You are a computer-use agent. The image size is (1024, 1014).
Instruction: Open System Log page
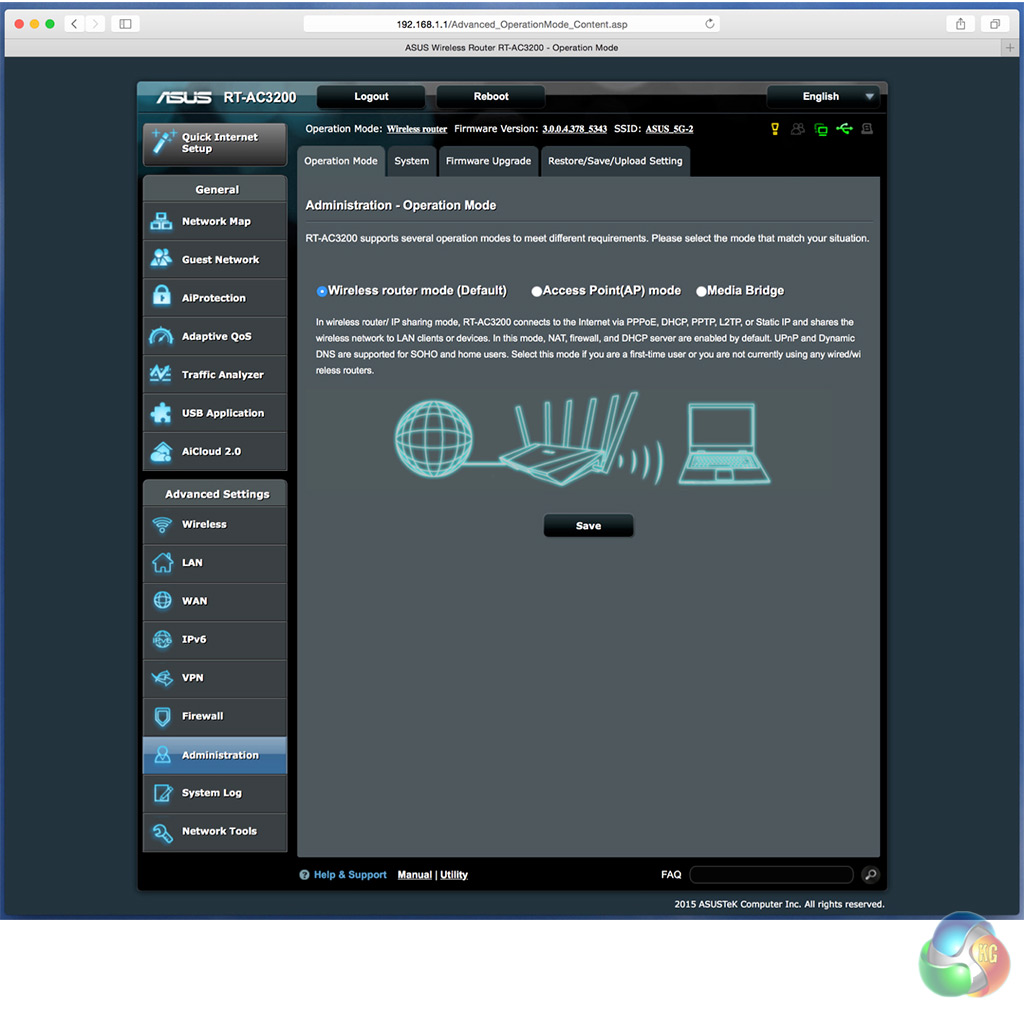click(x=215, y=793)
